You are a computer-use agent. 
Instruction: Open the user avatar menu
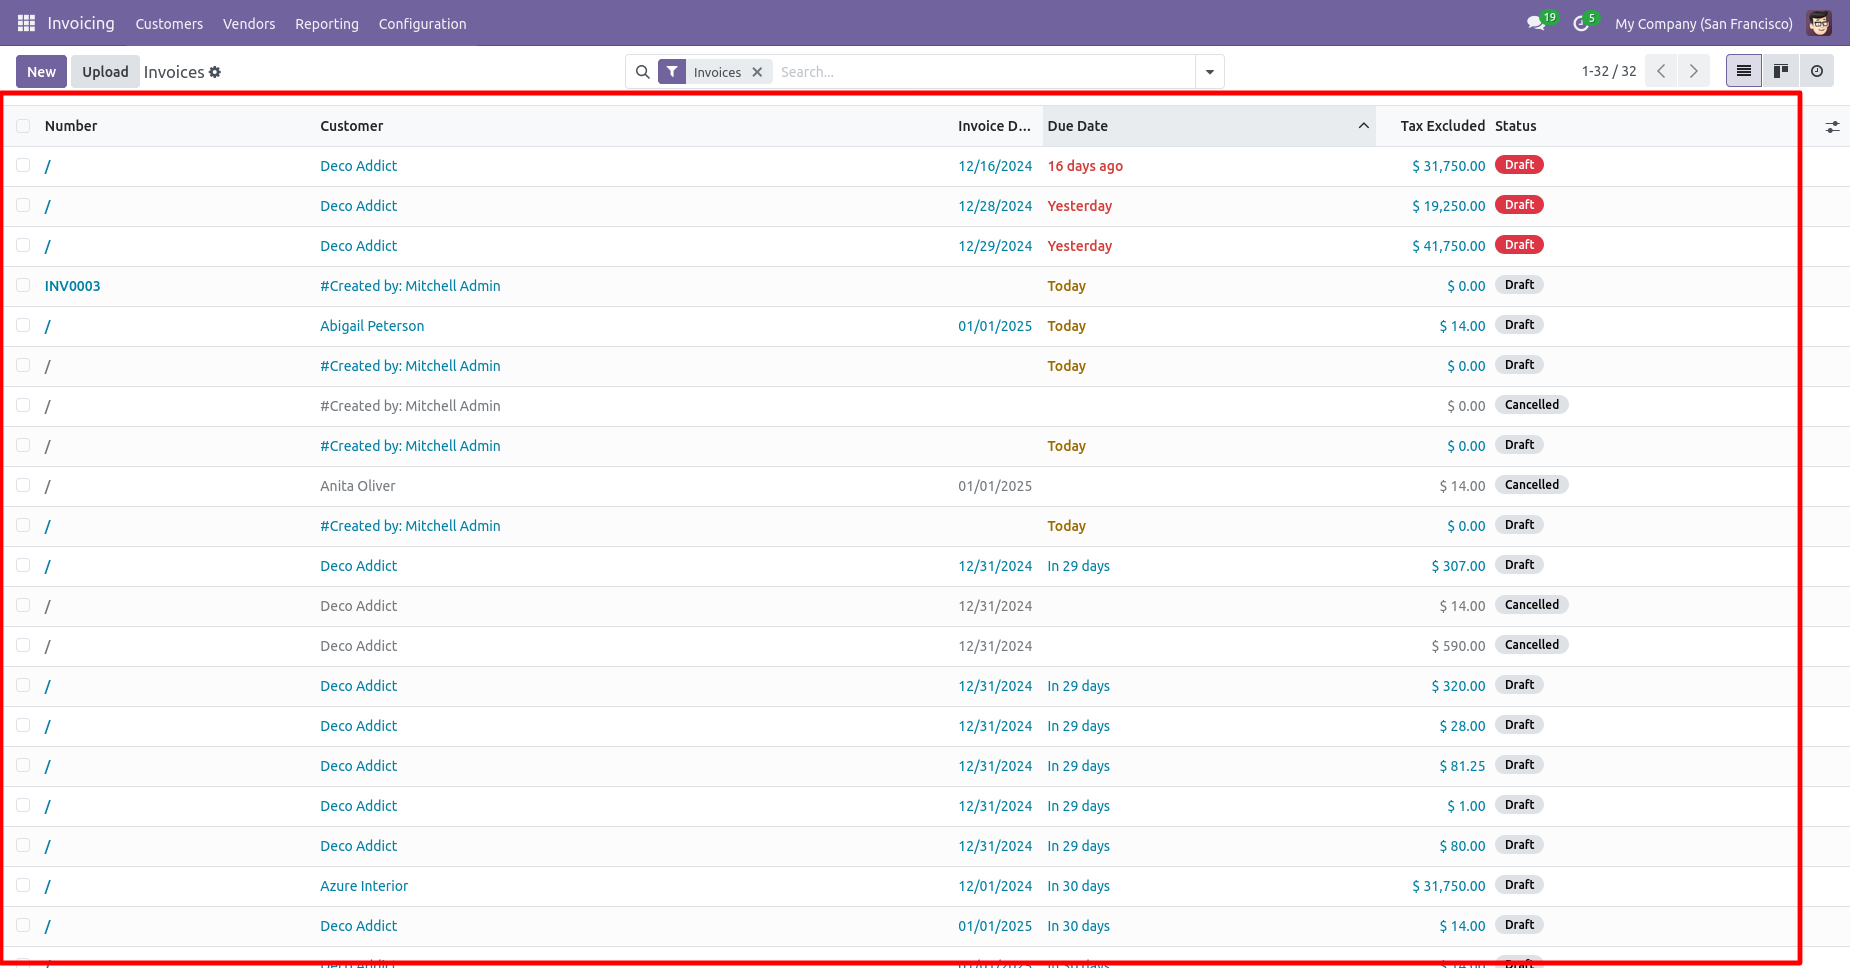(x=1819, y=23)
